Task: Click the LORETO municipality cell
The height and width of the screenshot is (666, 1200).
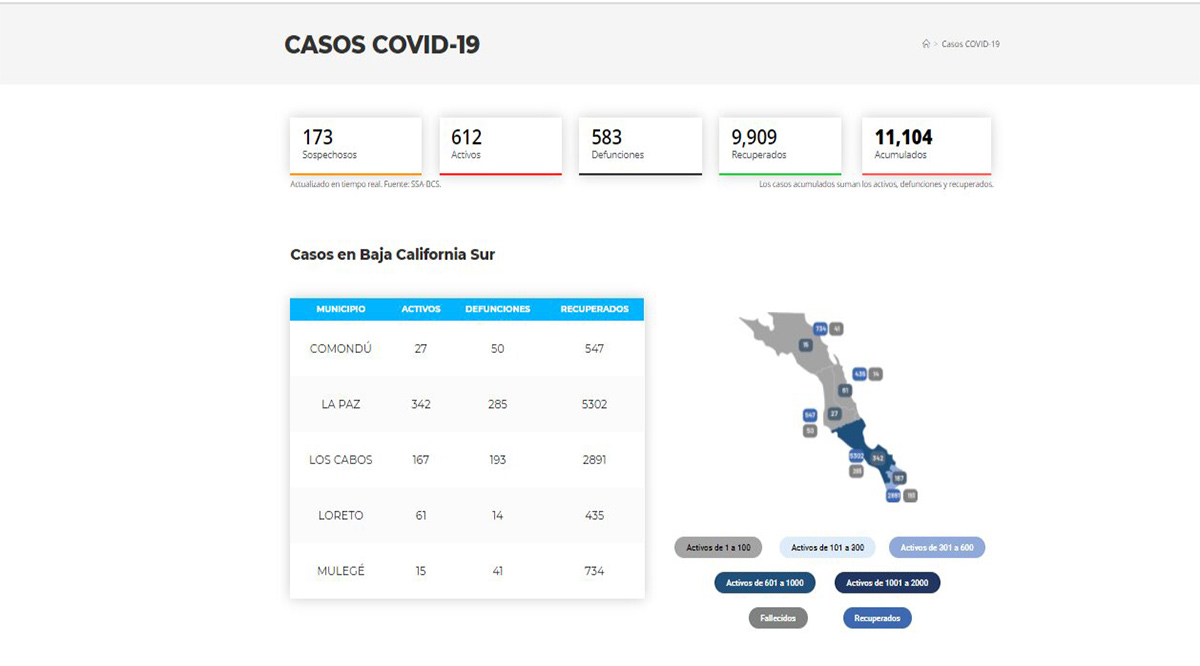Action: click(x=341, y=515)
